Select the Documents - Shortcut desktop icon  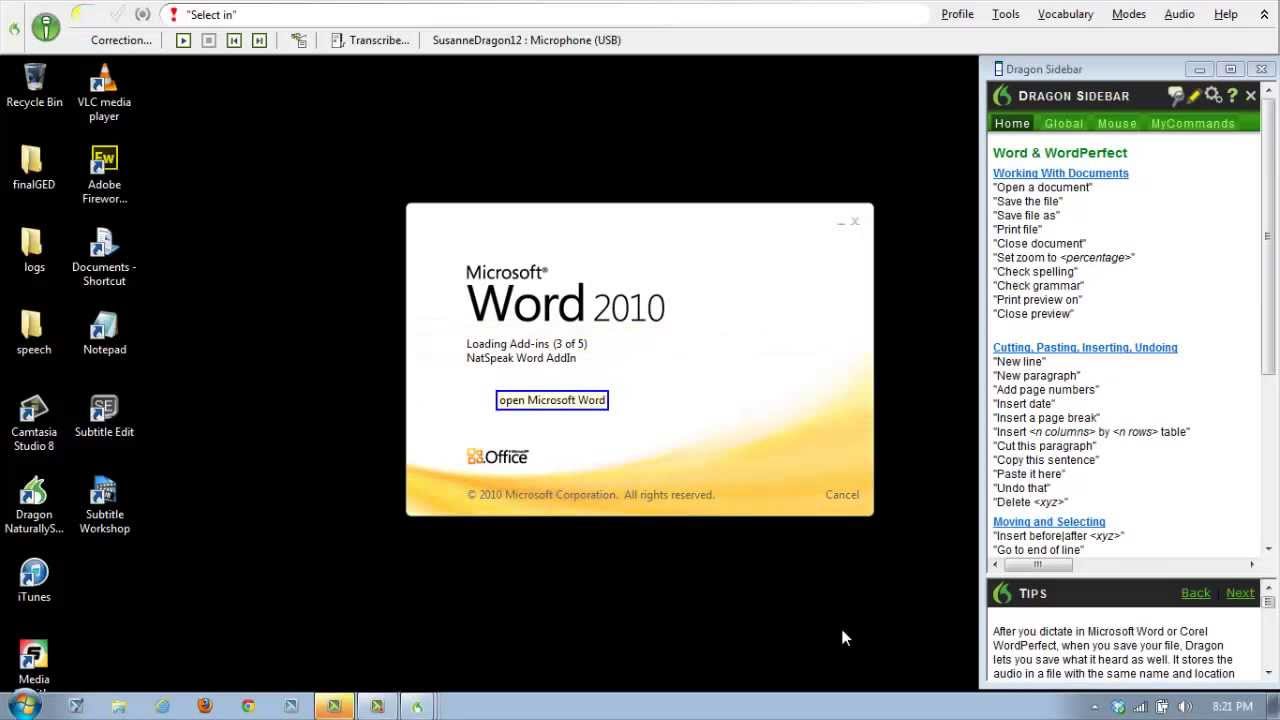pos(104,258)
